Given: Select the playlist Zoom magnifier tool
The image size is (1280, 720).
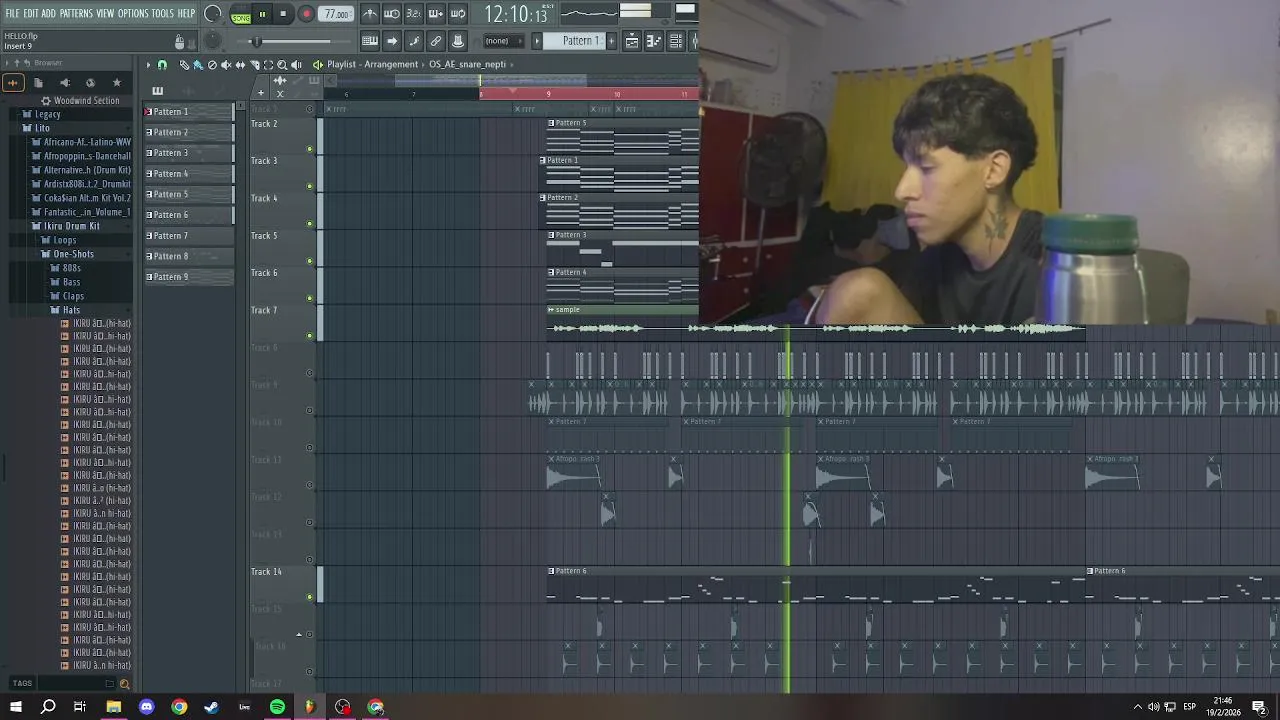Looking at the screenshot, I should 282,64.
